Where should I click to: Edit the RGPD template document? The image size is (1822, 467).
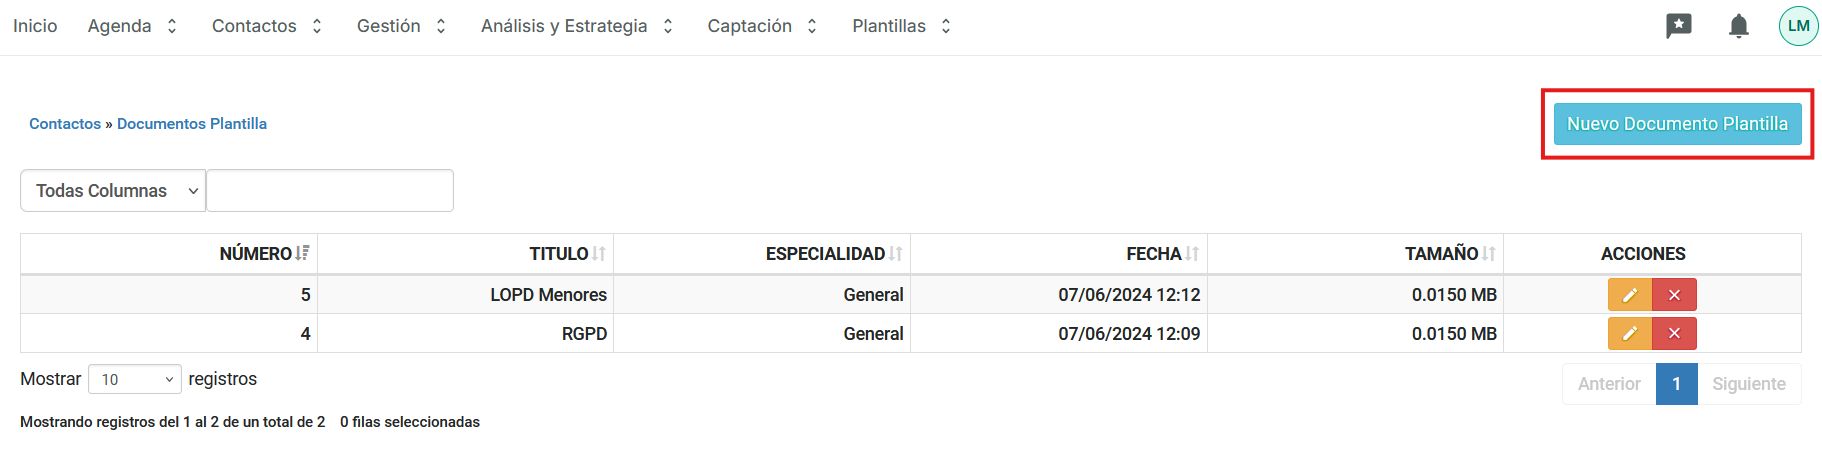1629,333
